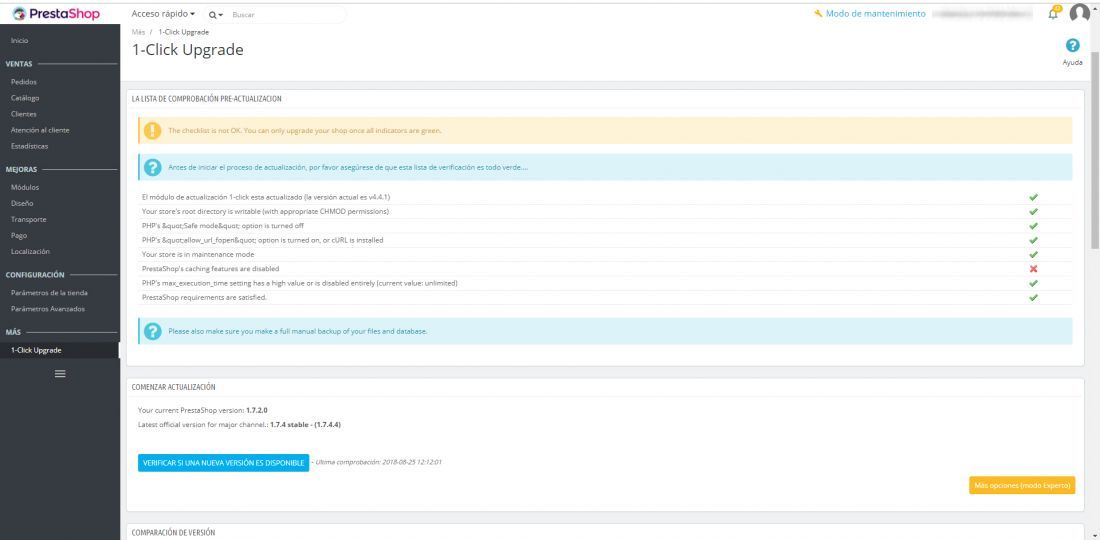Image resolution: width=1100 pixels, height=540 pixels.
Task: Click the maintenance mode wrench icon
Action: 818,13
